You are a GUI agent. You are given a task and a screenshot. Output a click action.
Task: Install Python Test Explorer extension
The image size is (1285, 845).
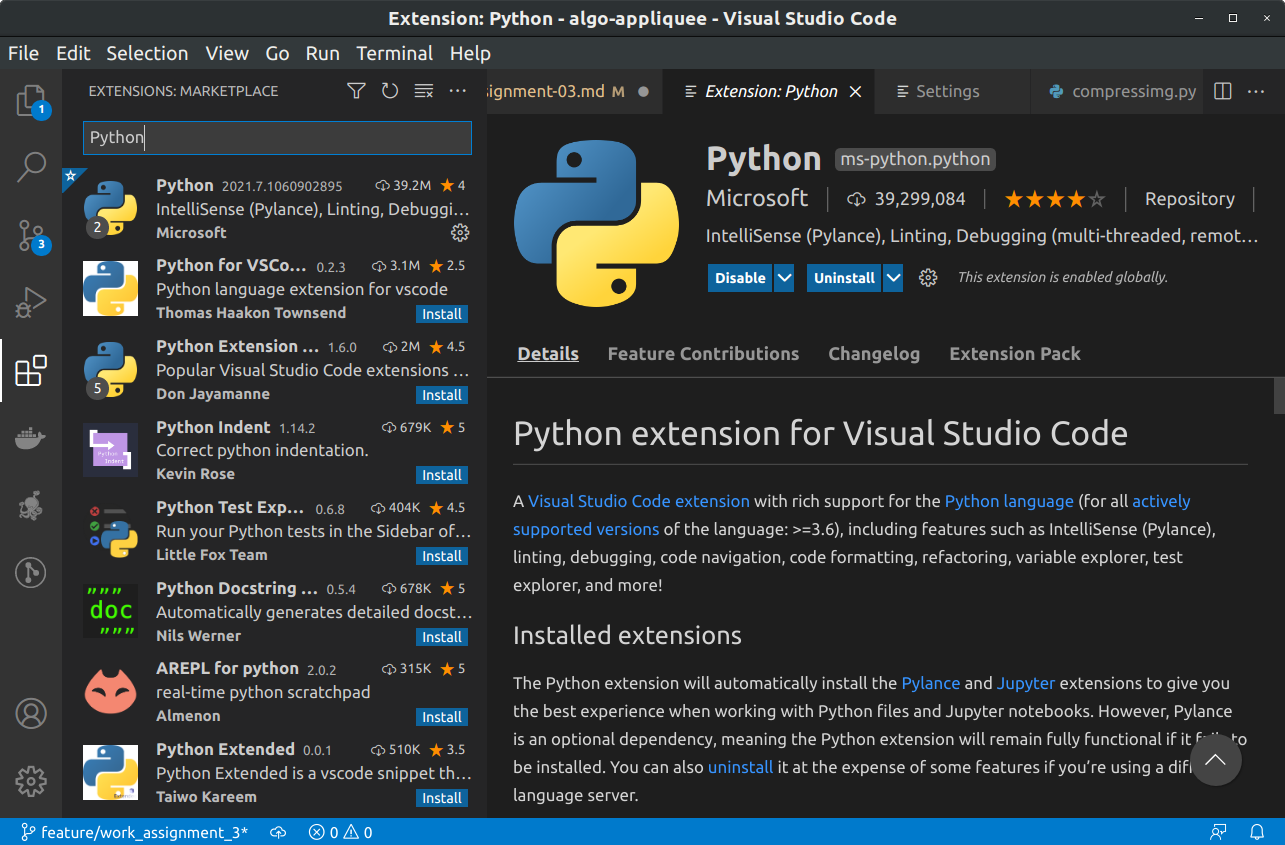(x=441, y=556)
